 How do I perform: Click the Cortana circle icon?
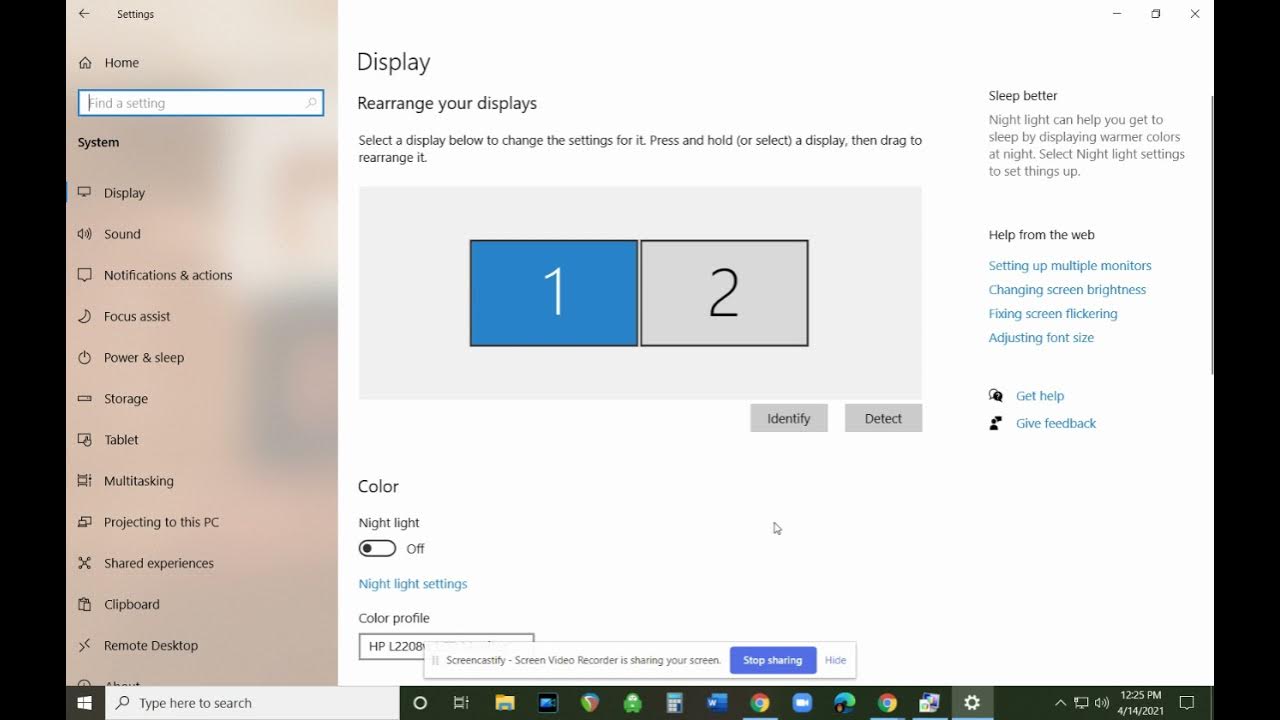(x=420, y=703)
